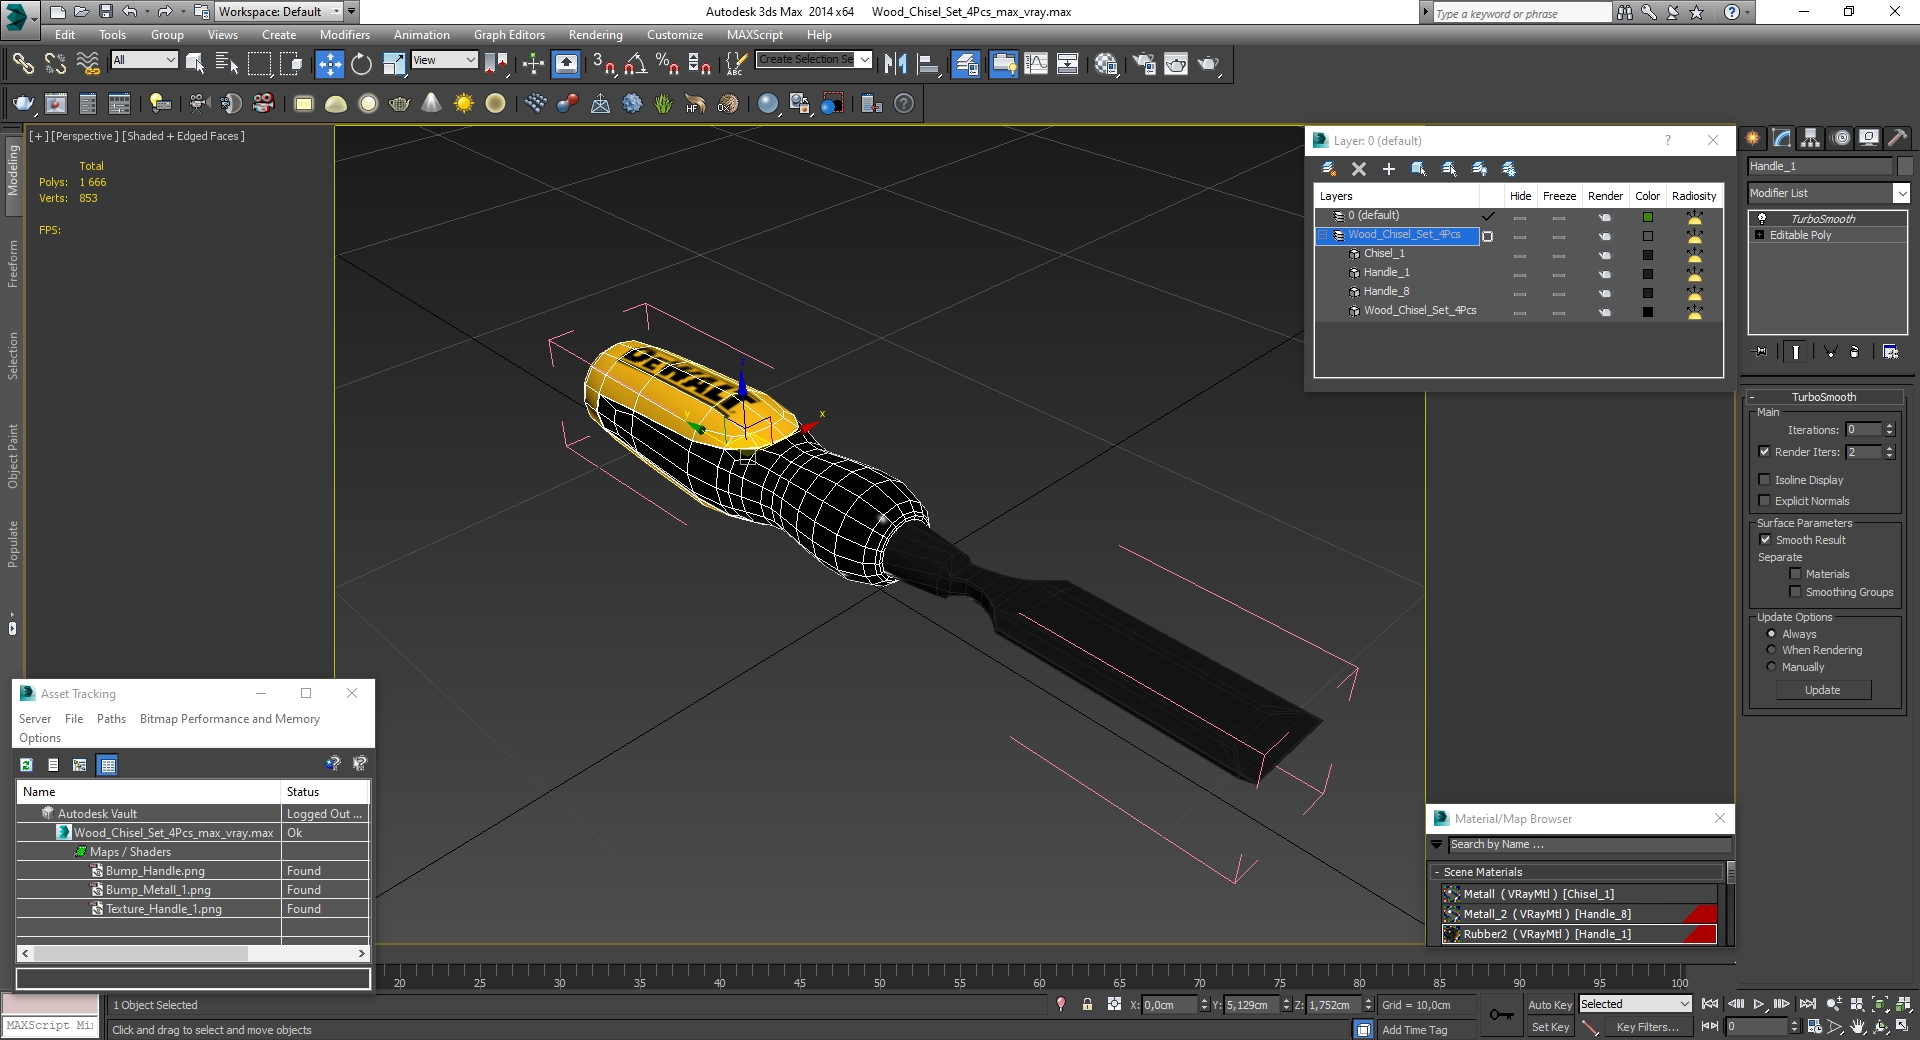Select the Move tool in main toolbar
This screenshot has height=1040, width=1920.
tap(329, 64)
